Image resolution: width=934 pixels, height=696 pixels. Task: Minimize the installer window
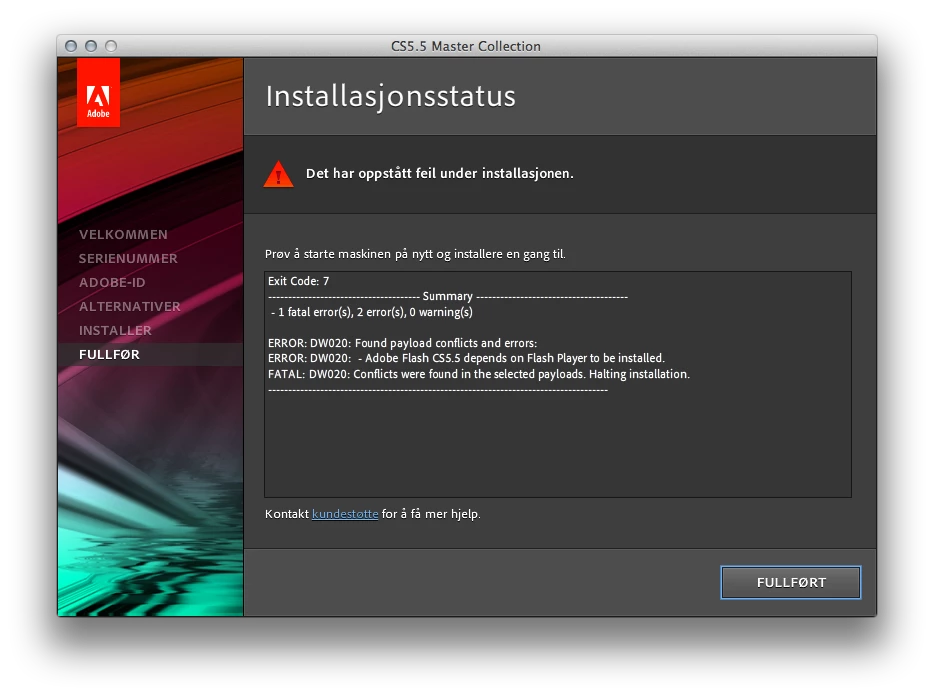pyautogui.click(x=91, y=46)
